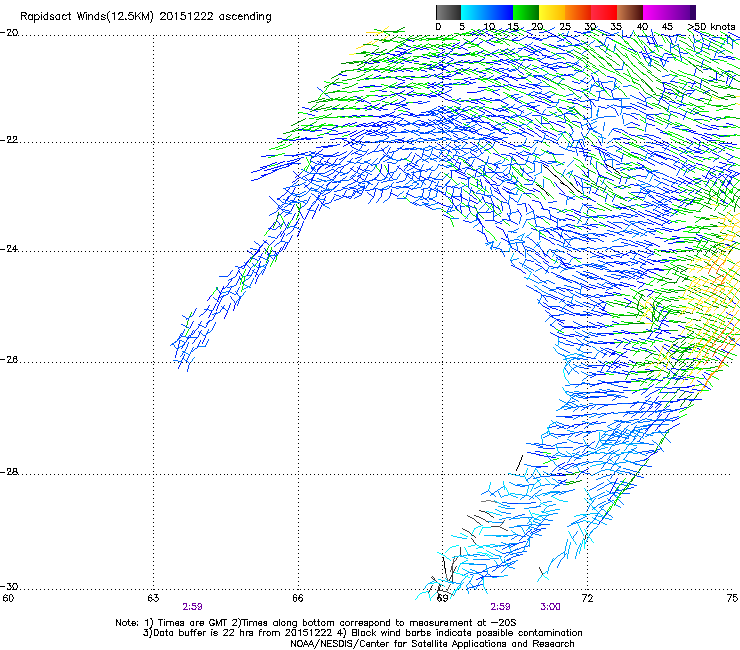Click the '72' longitude axis label

click(587, 599)
